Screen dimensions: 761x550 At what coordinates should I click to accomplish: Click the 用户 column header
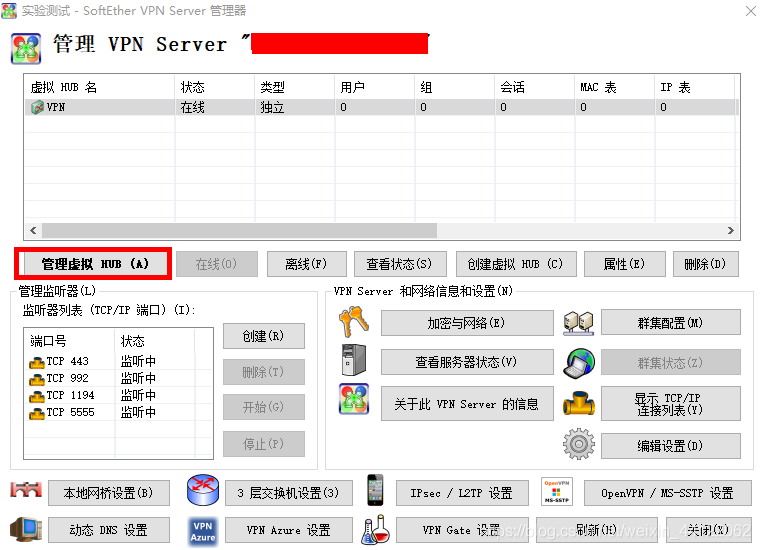[x=375, y=87]
